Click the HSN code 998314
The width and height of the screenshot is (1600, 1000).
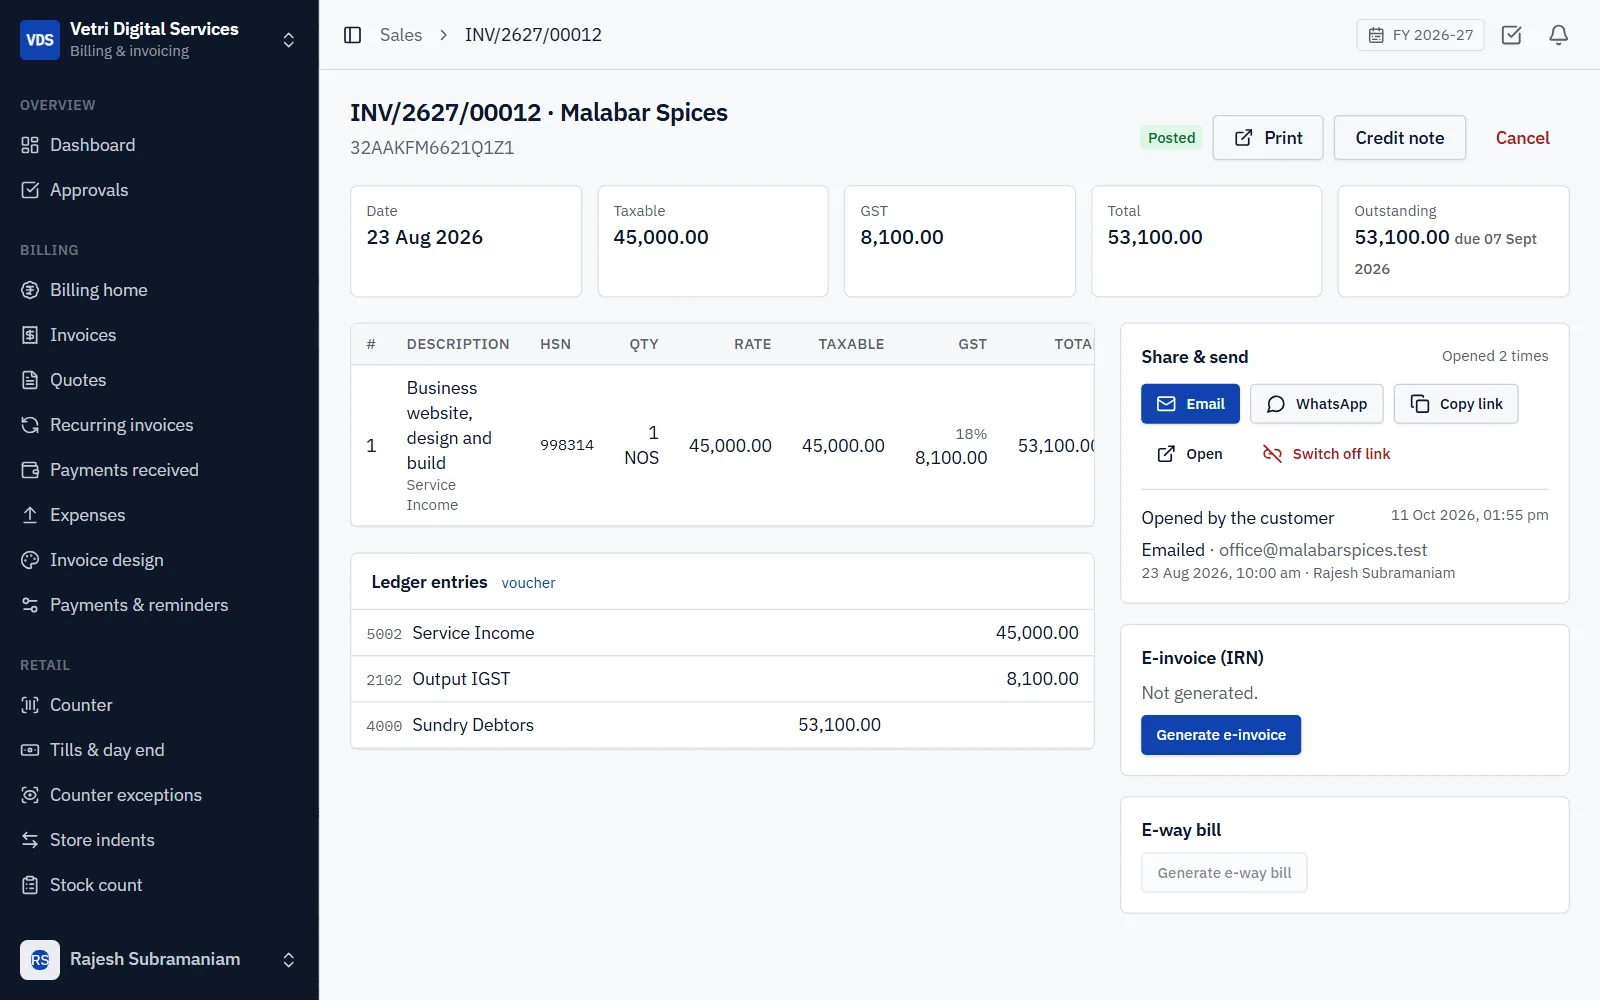567,445
